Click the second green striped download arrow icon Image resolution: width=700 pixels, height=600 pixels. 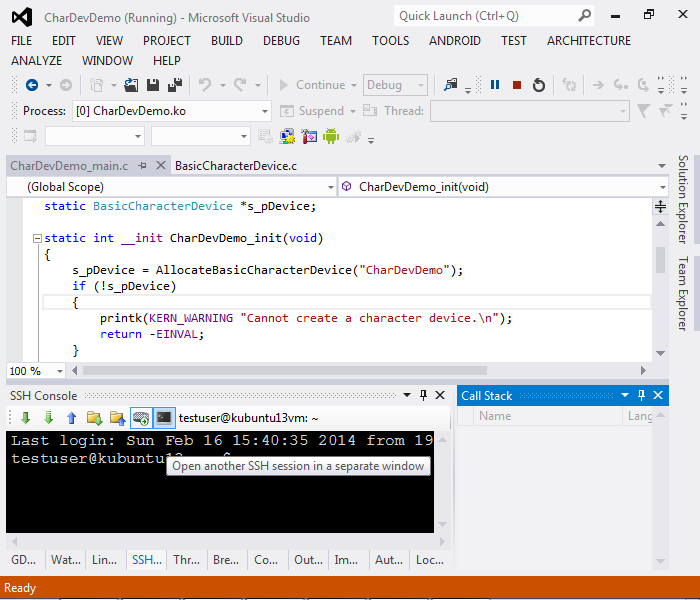coord(49,418)
